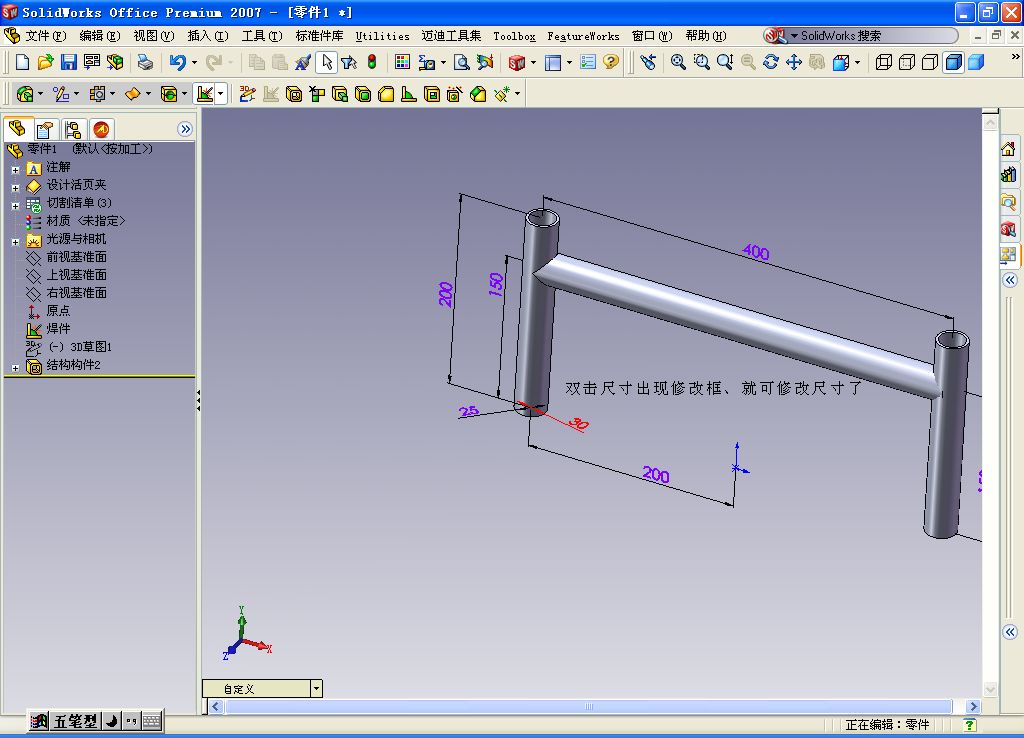
Task: Click the 400 dimension on the model
Action: coord(756,251)
